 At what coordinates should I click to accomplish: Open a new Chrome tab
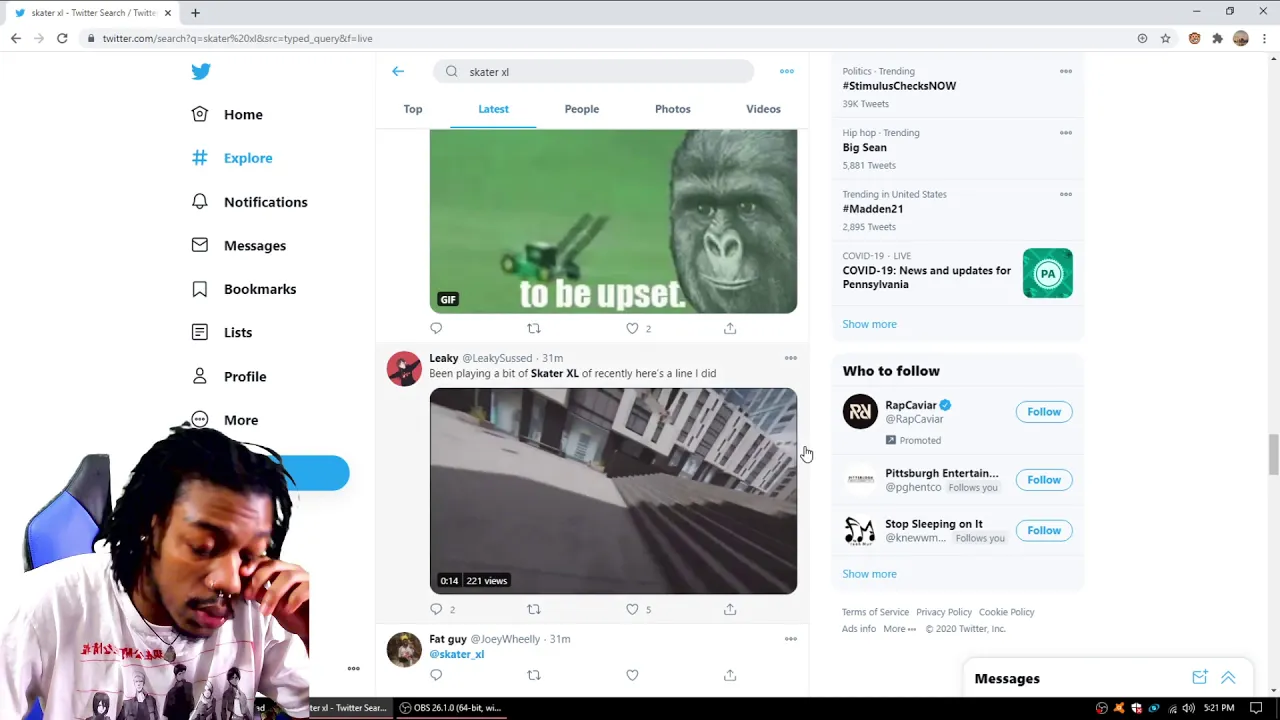point(195,13)
